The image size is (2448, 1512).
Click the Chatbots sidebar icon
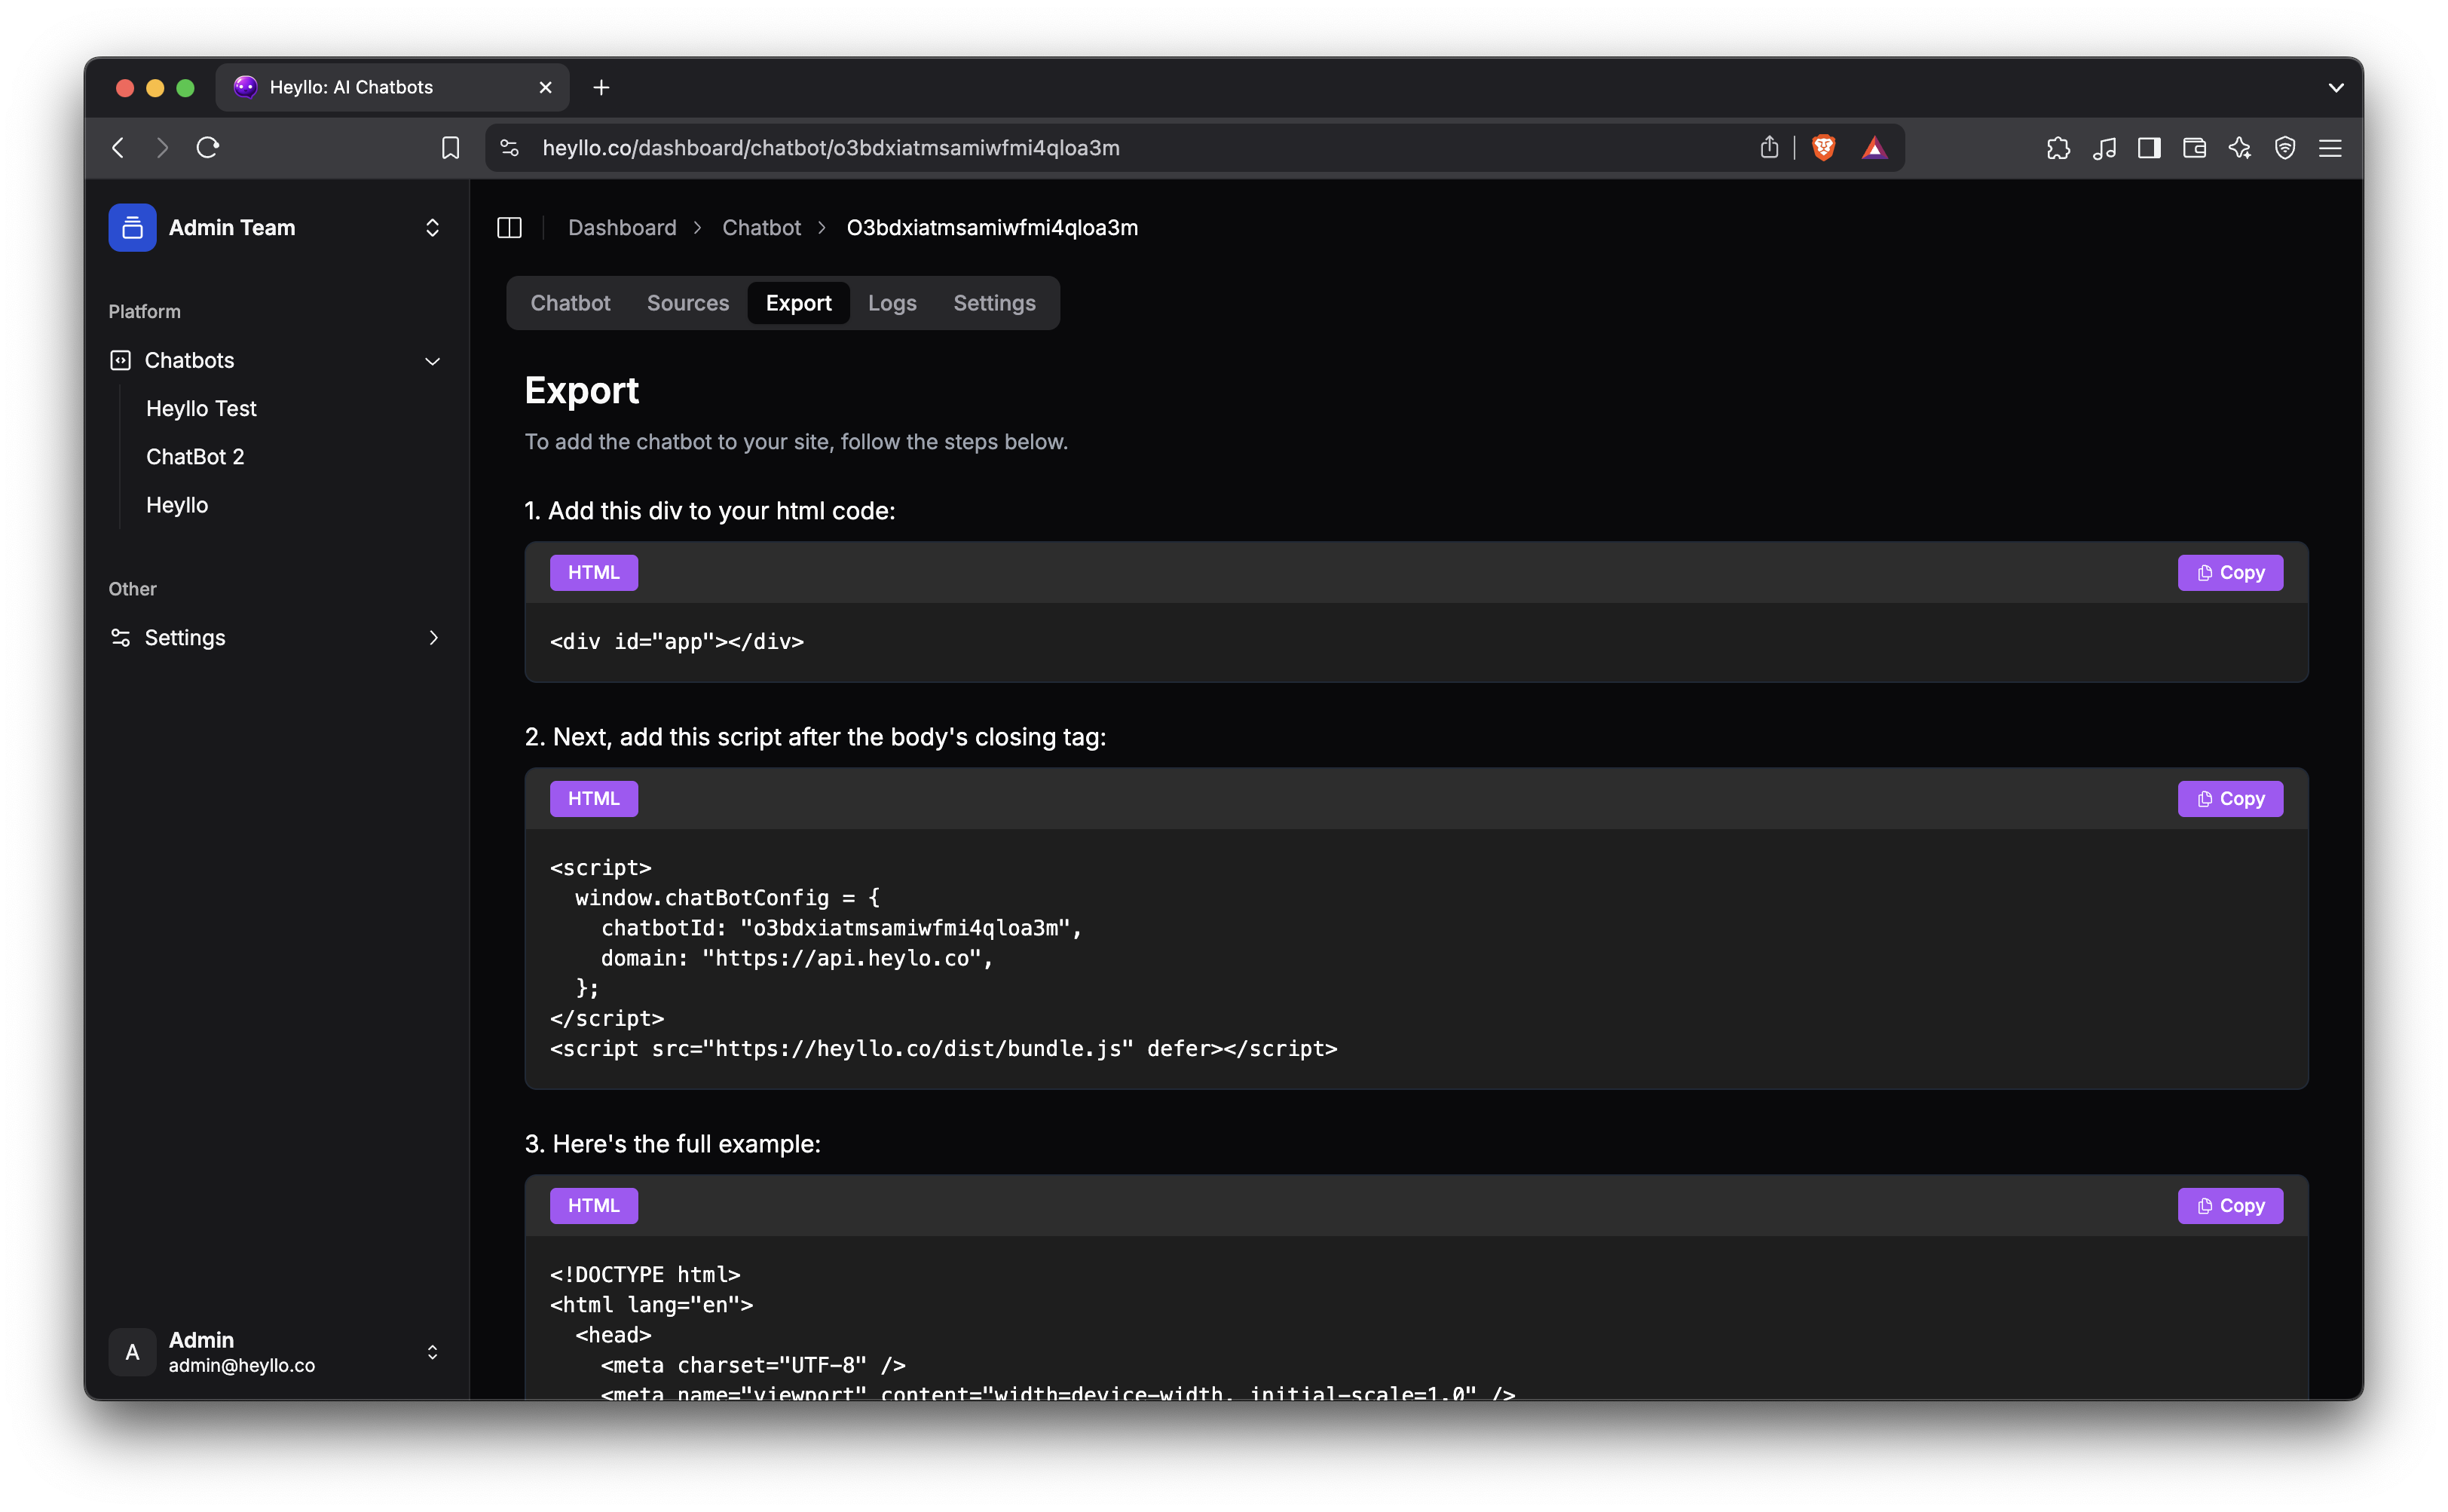[x=120, y=360]
